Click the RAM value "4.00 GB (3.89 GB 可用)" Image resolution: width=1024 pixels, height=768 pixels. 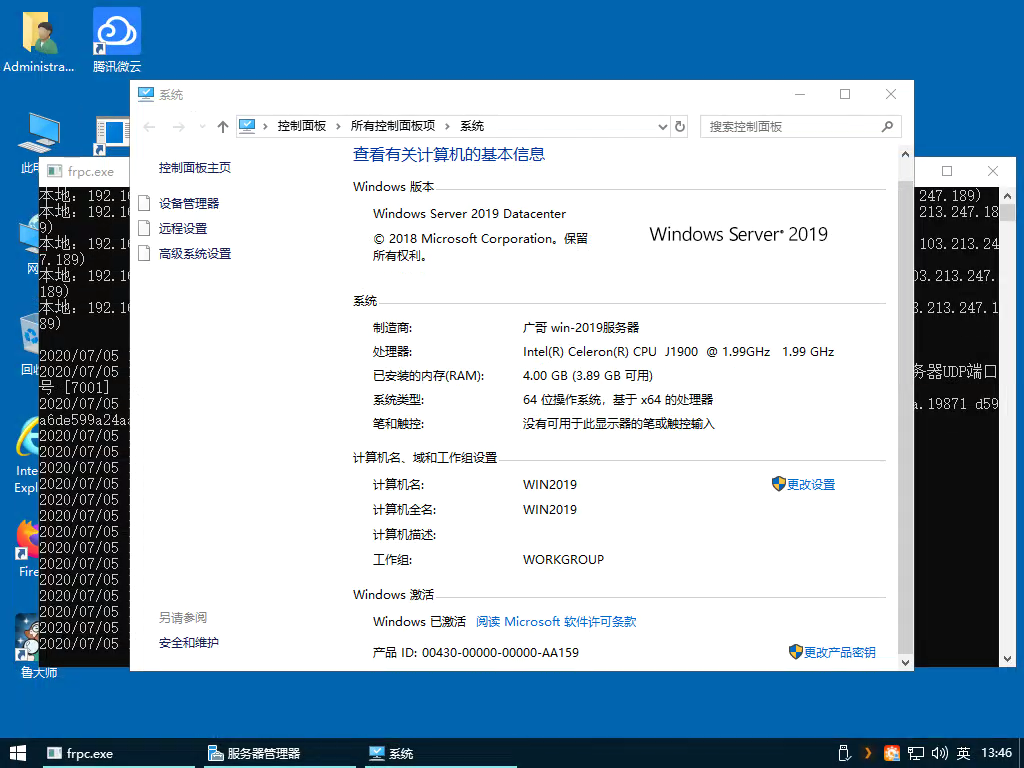588,376
